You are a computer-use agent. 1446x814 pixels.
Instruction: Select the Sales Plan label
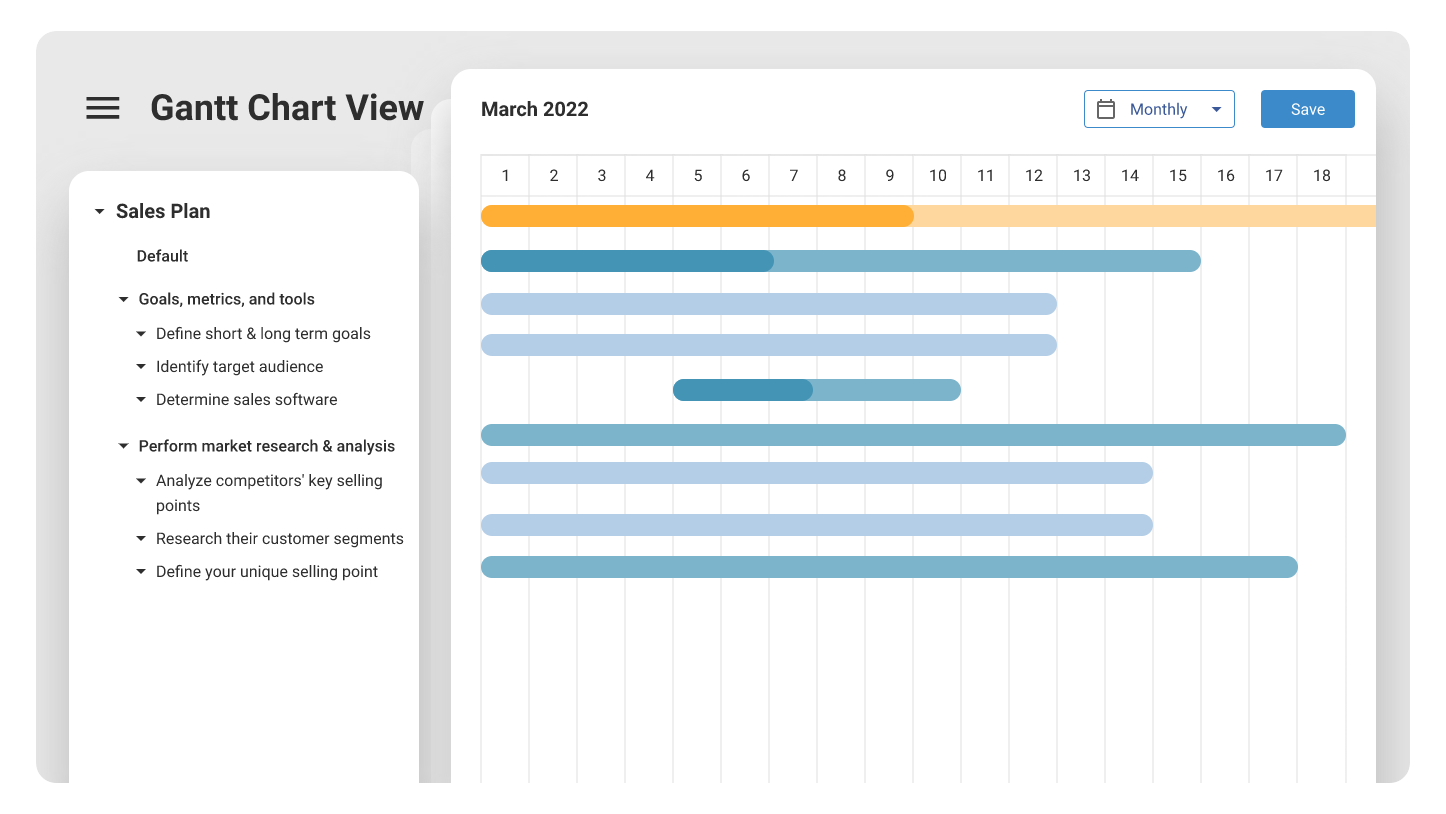click(163, 211)
